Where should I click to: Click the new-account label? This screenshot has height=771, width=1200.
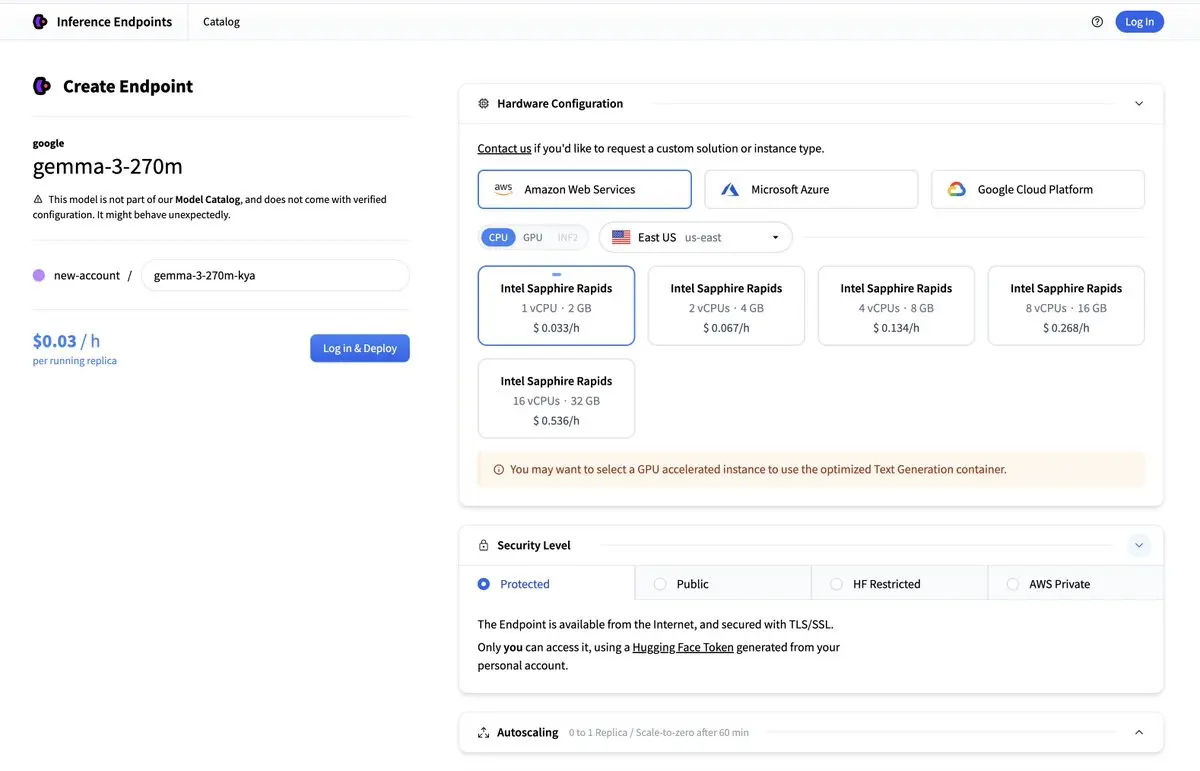[87, 275]
